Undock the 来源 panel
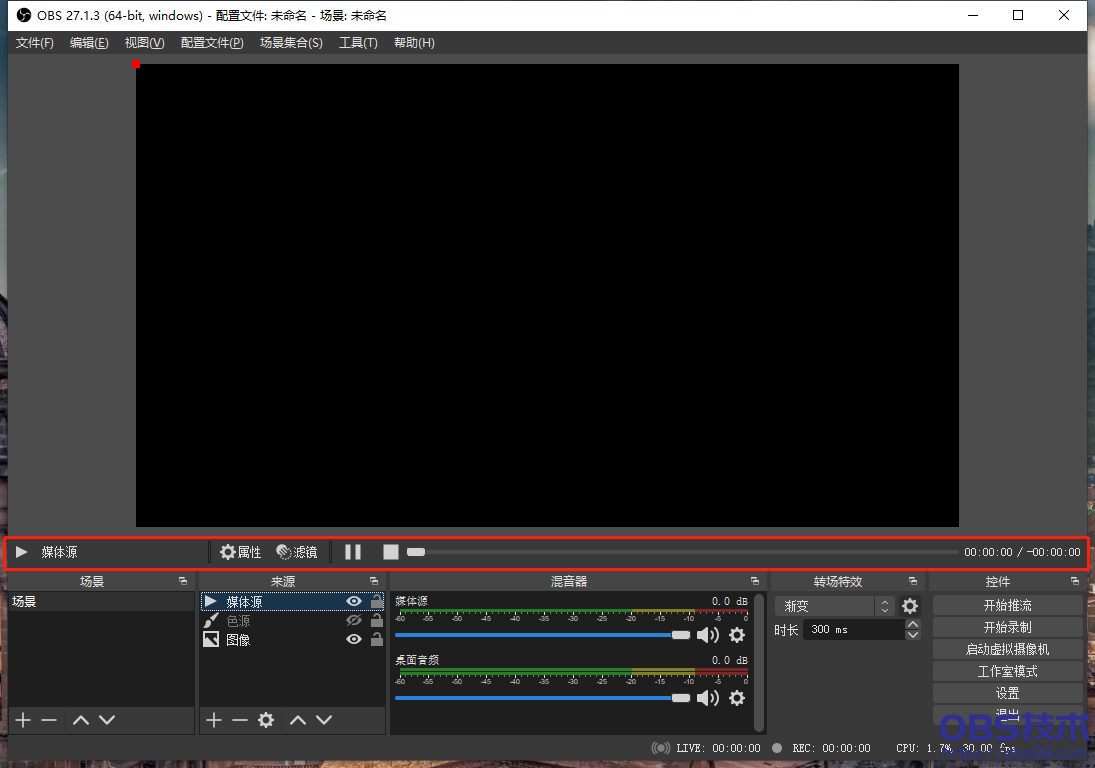The height and width of the screenshot is (768, 1095). [x=374, y=581]
